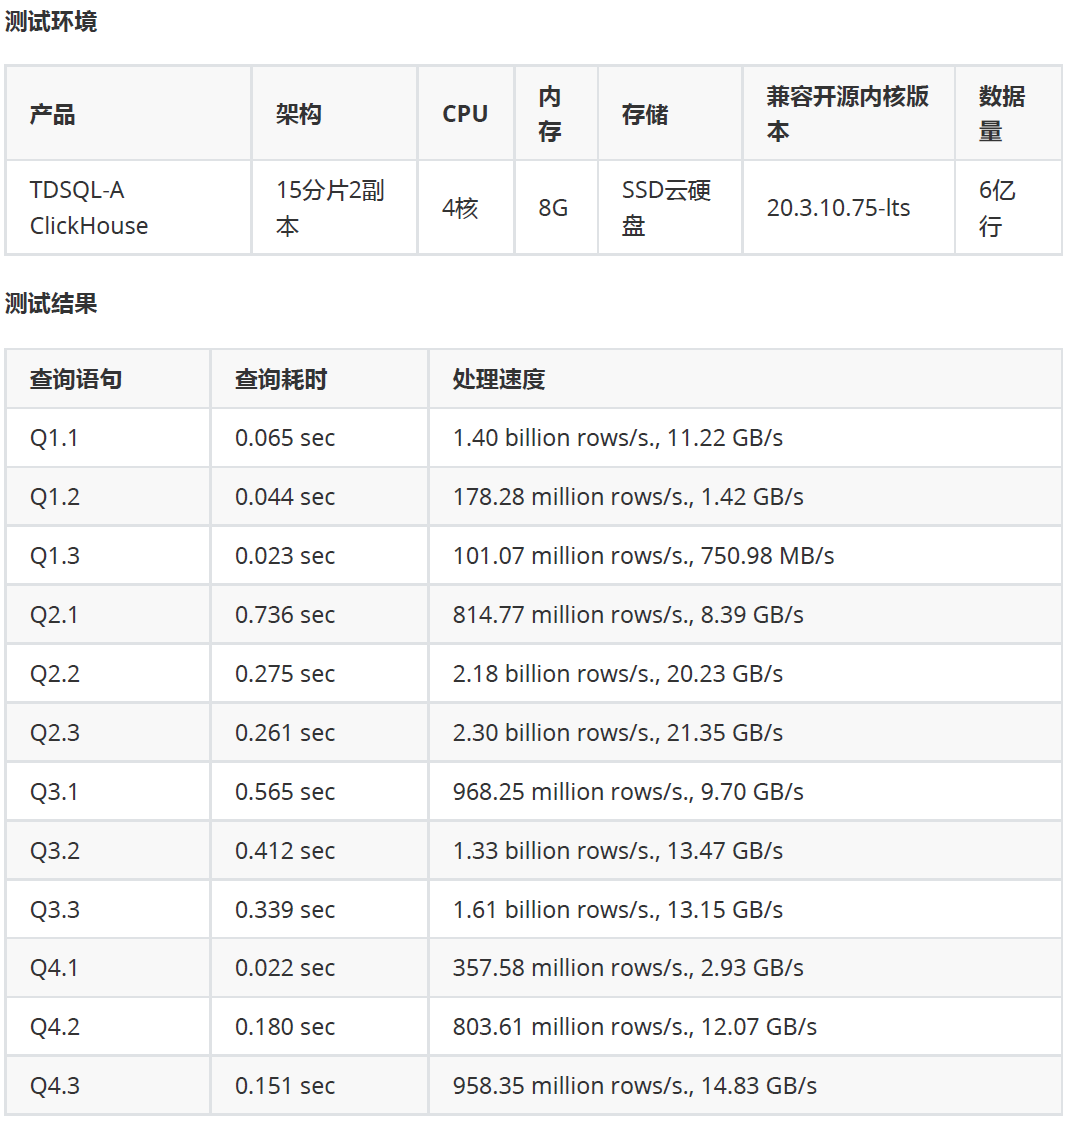Click the 0.565 sec duration cell

click(319, 791)
